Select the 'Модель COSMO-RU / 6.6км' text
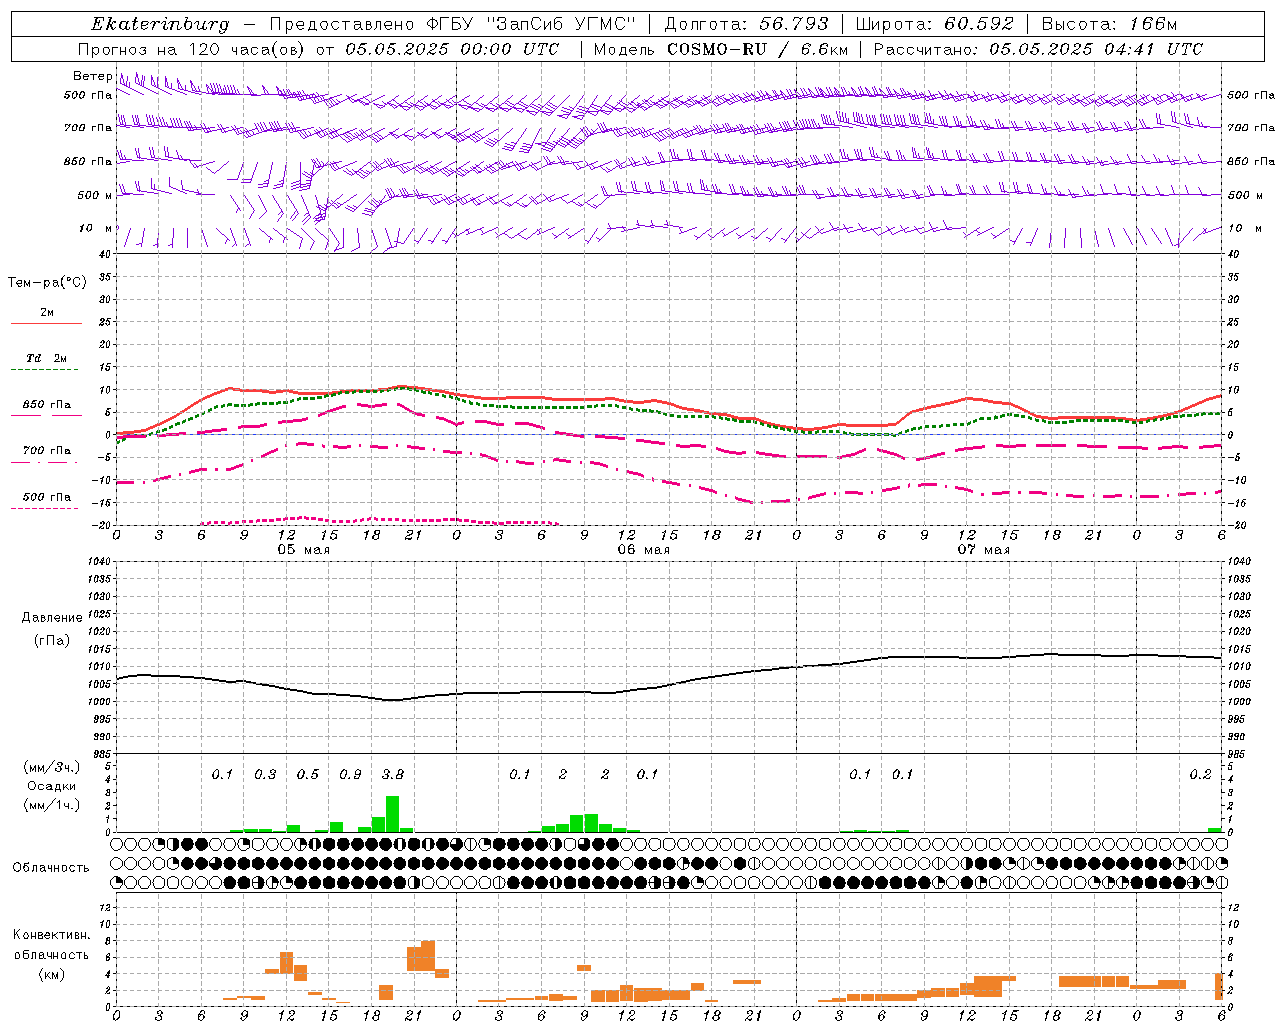Image resolution: width=1280 pixels, height=1024 pixels. 721,49
